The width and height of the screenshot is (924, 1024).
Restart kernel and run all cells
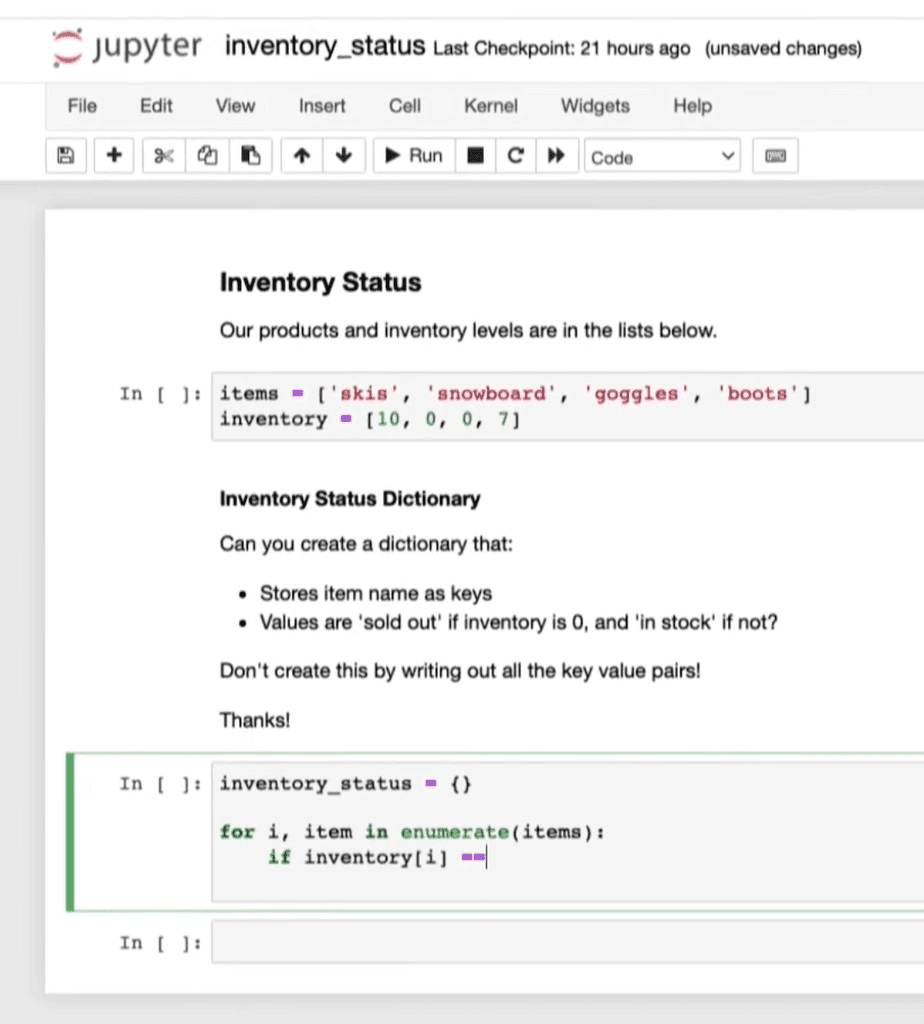556,155
